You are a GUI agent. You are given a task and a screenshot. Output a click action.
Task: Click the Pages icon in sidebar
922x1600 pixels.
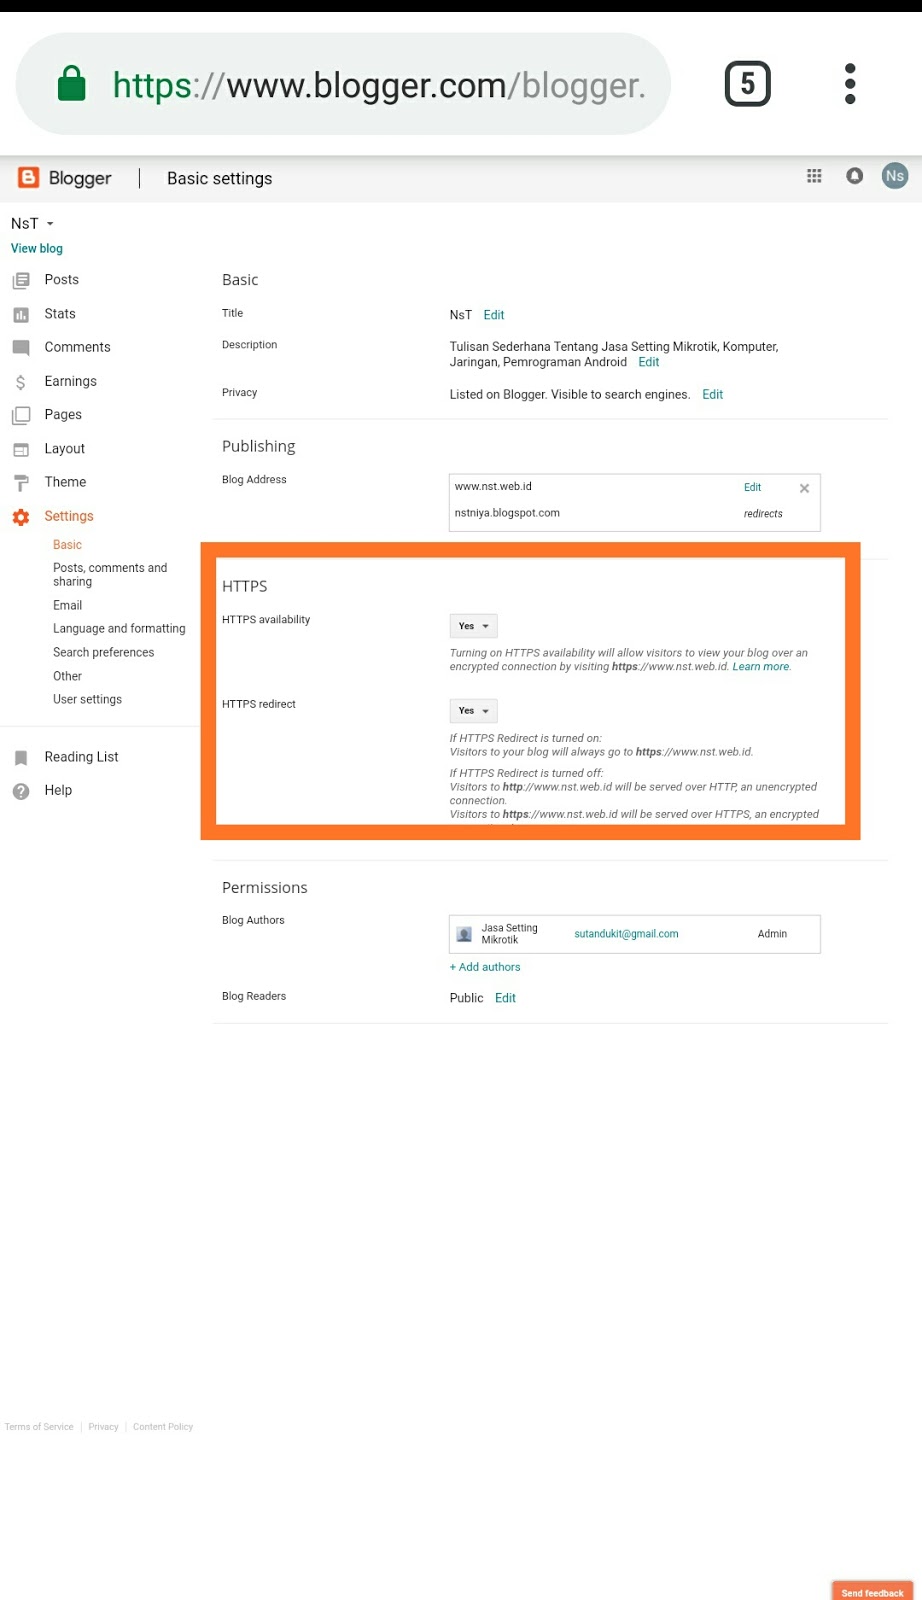[21, 415]
